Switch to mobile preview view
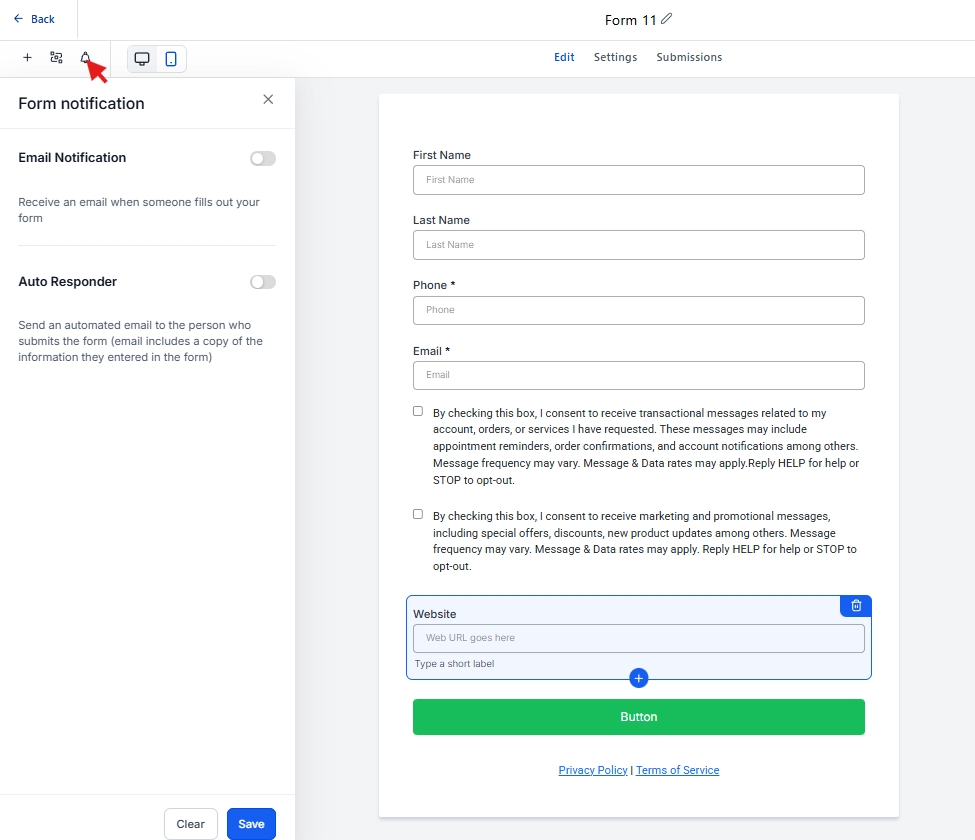 pyautogui.click(x=171, y=59)
